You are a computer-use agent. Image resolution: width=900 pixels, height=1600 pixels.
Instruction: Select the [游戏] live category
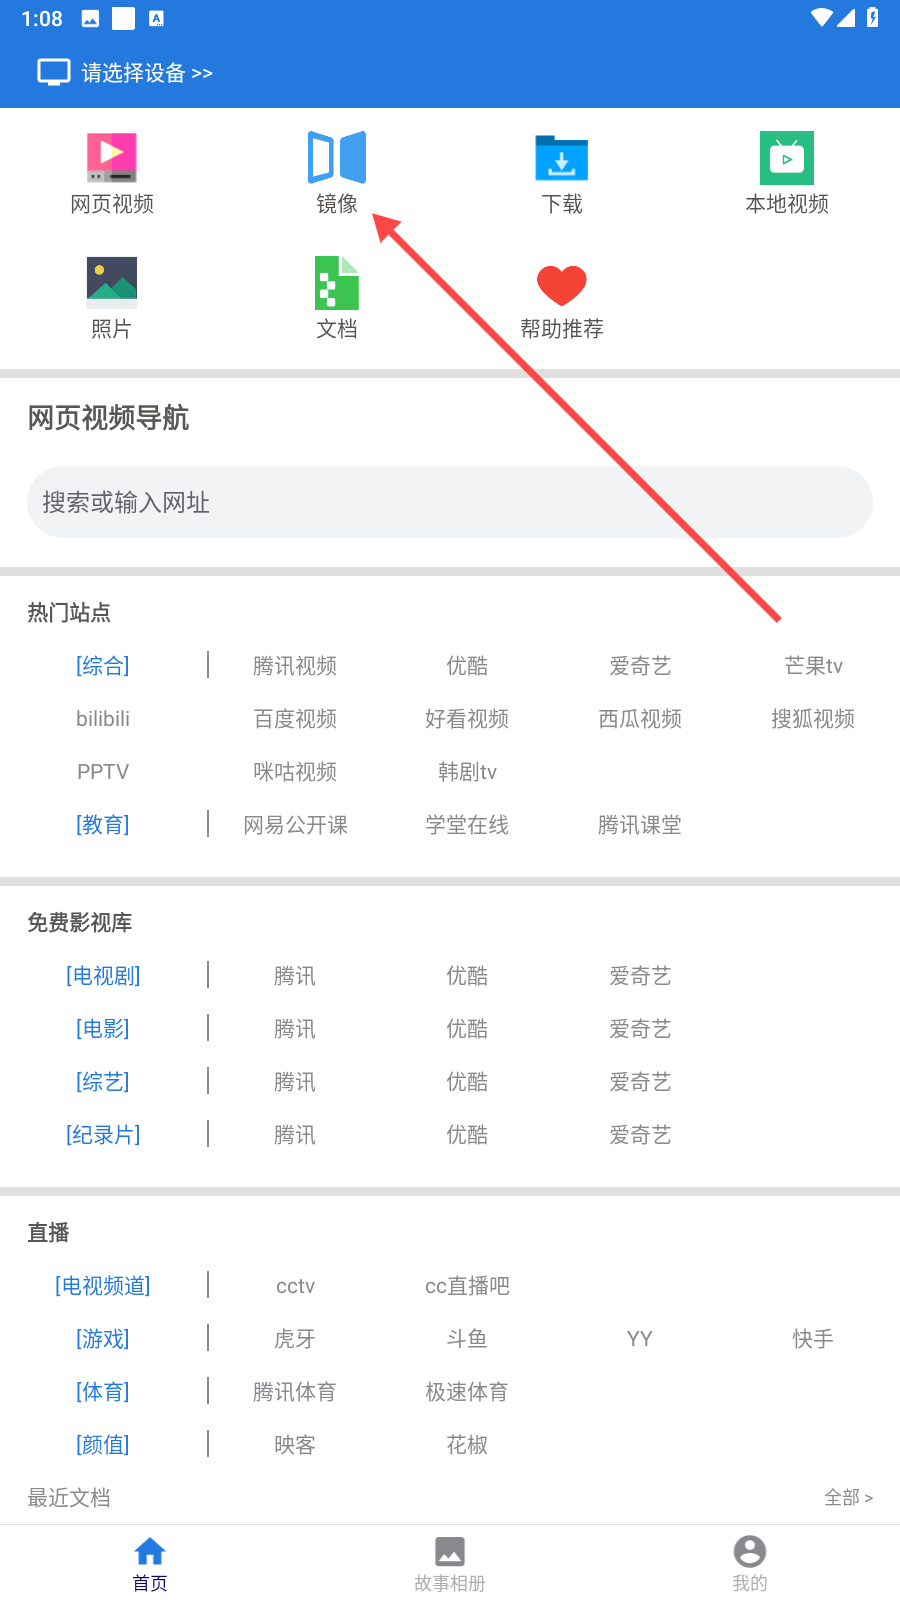[x=103, y=1339]
